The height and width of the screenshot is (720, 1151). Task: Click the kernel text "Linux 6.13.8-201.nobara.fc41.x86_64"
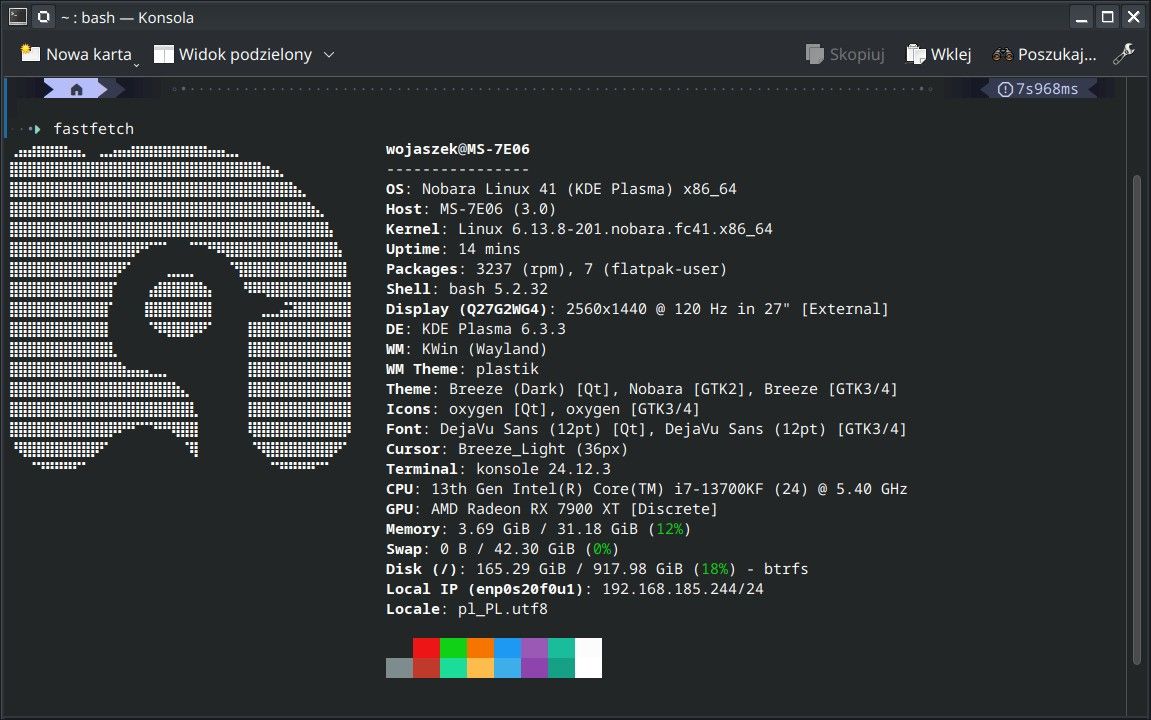(615, 229)
